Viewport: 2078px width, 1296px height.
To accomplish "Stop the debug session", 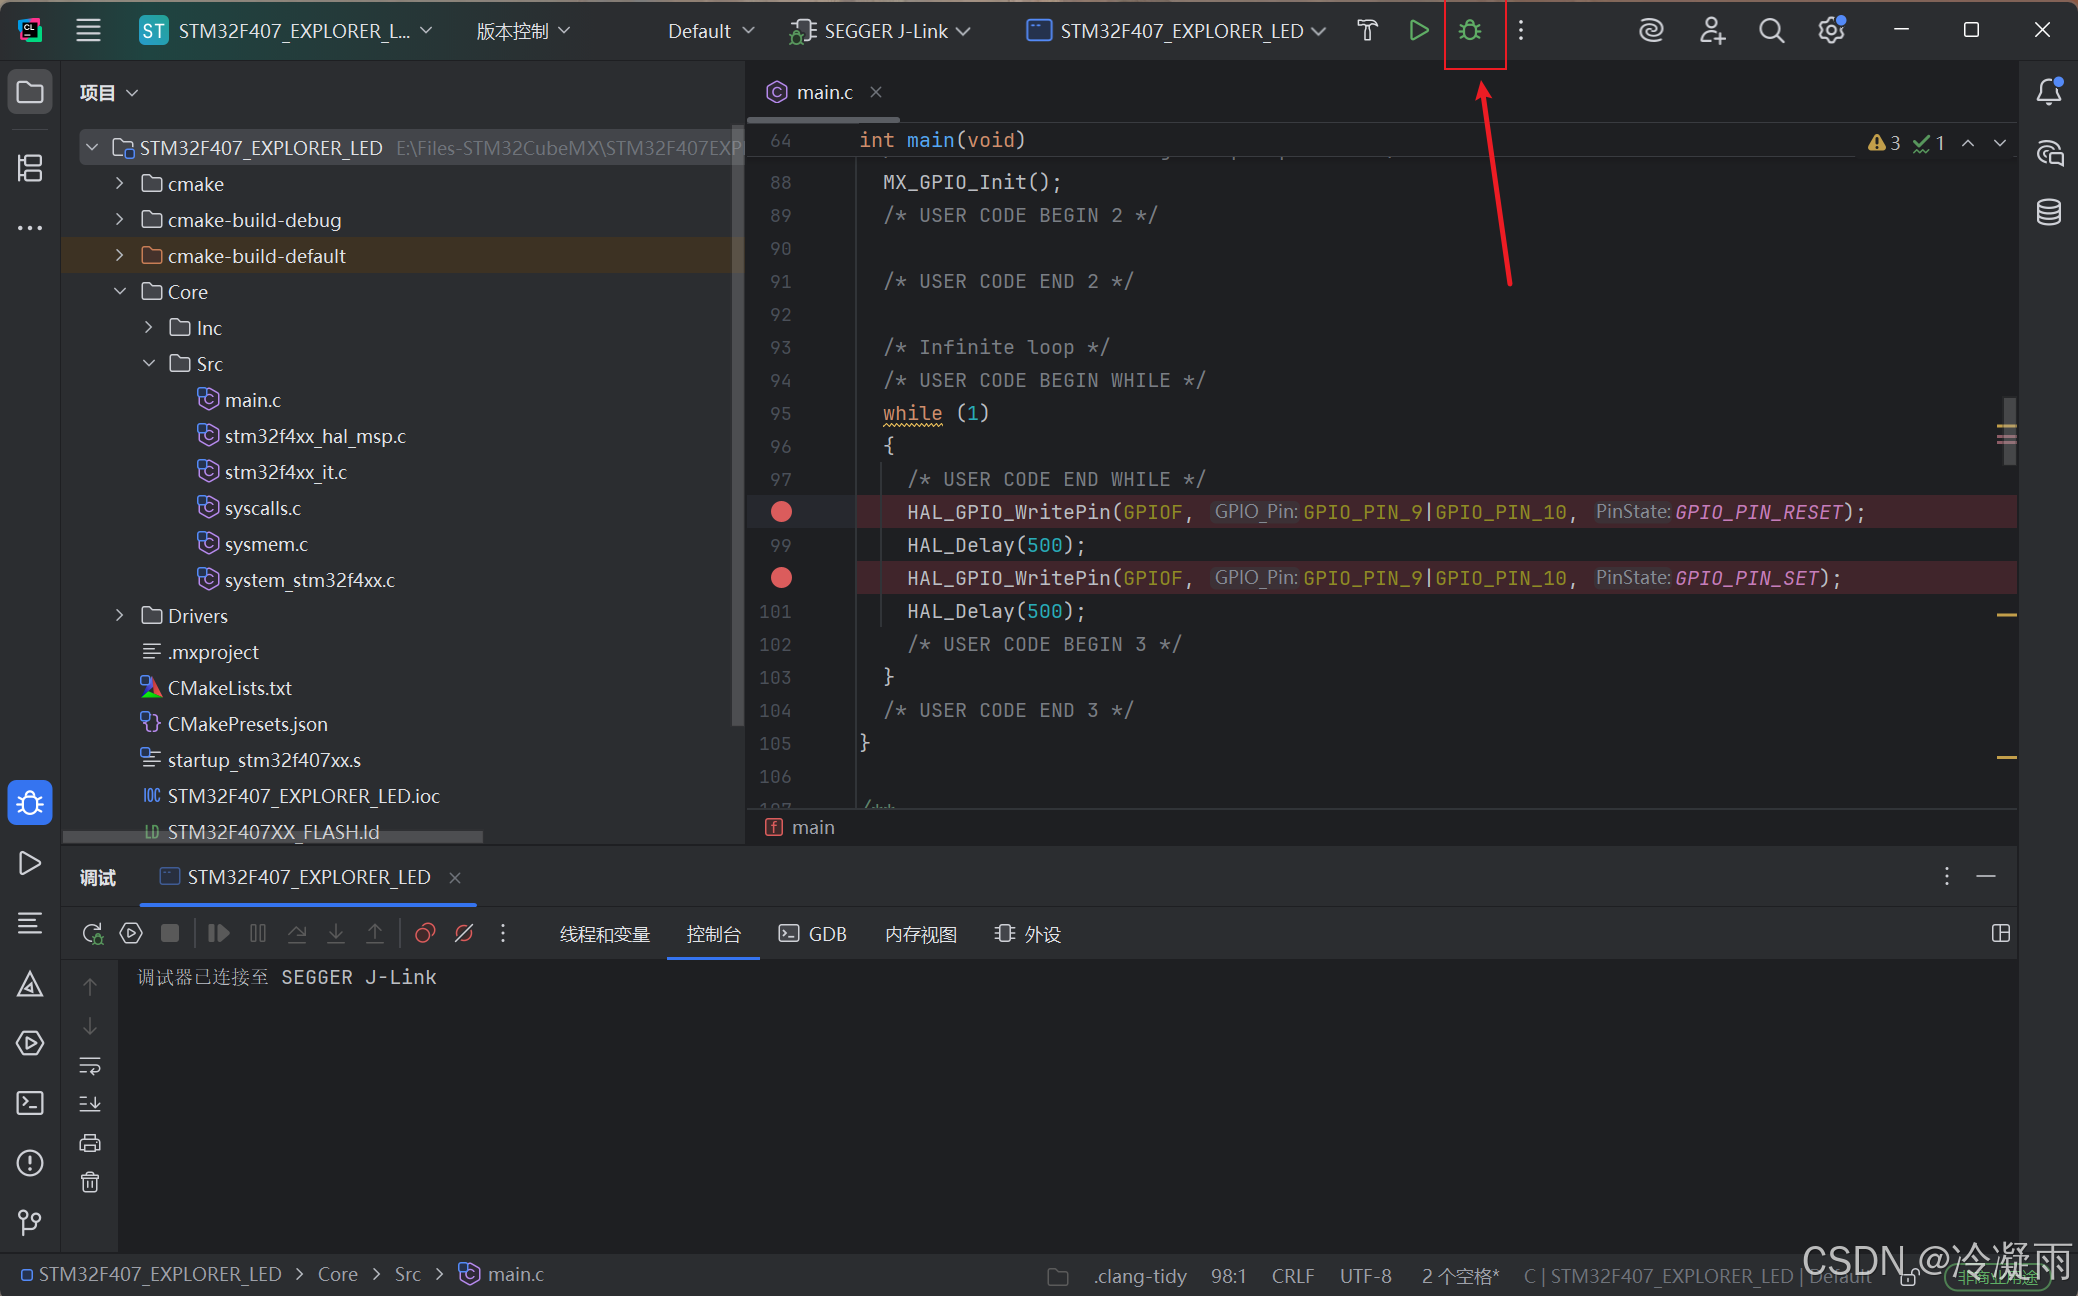I will click(x=170, y=933).
